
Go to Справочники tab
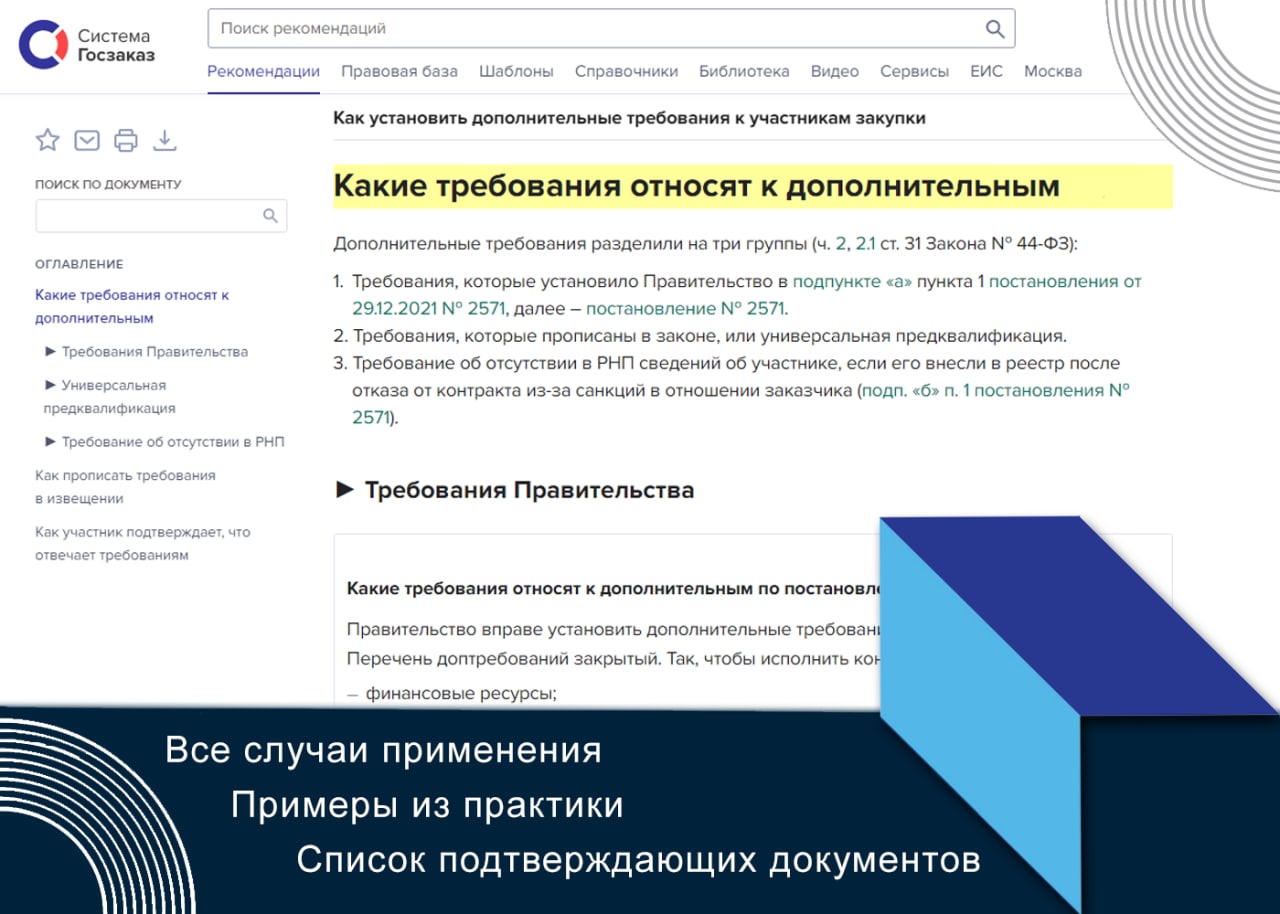tap(626, 71)
